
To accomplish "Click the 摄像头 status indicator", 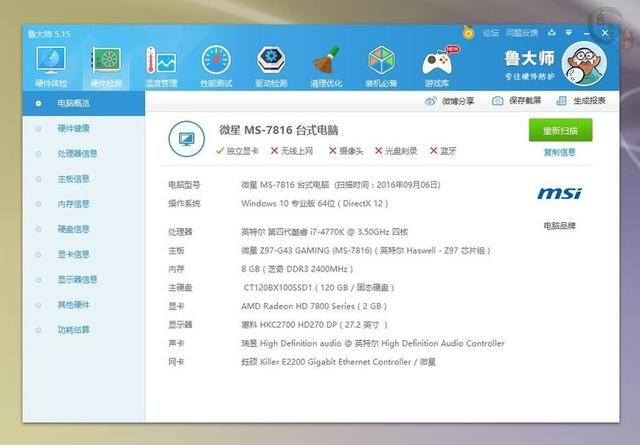I will coord(346,151).
